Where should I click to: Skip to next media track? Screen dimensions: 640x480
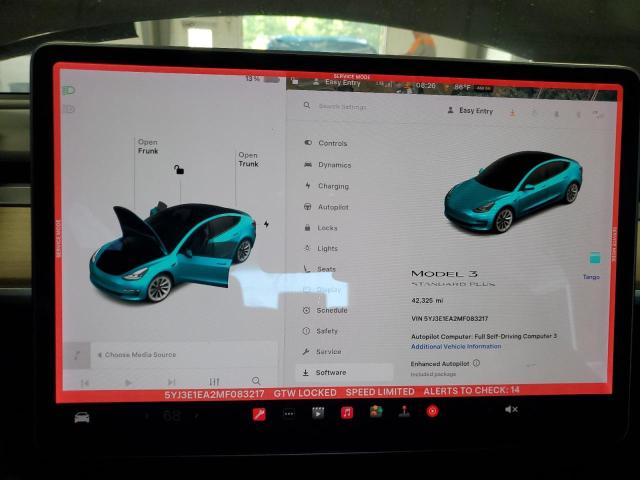tap(171, 382)
